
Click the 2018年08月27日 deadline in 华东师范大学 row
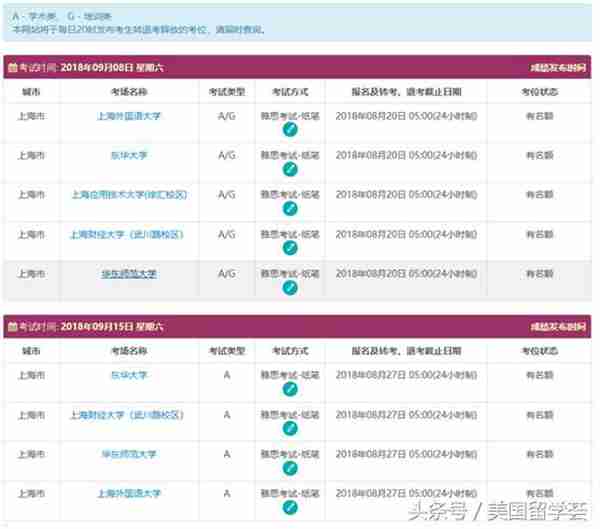pos(406,454)
